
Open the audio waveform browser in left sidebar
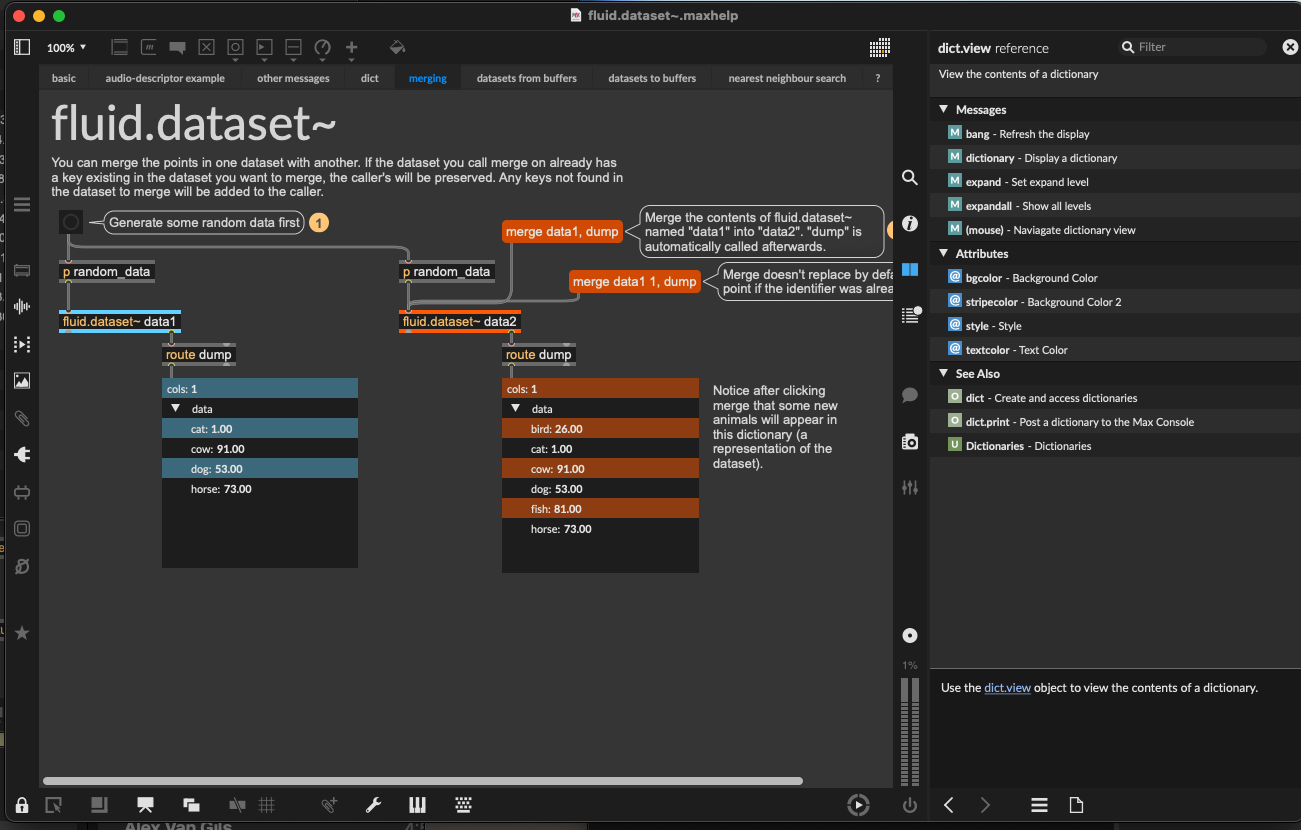(22, 307)
